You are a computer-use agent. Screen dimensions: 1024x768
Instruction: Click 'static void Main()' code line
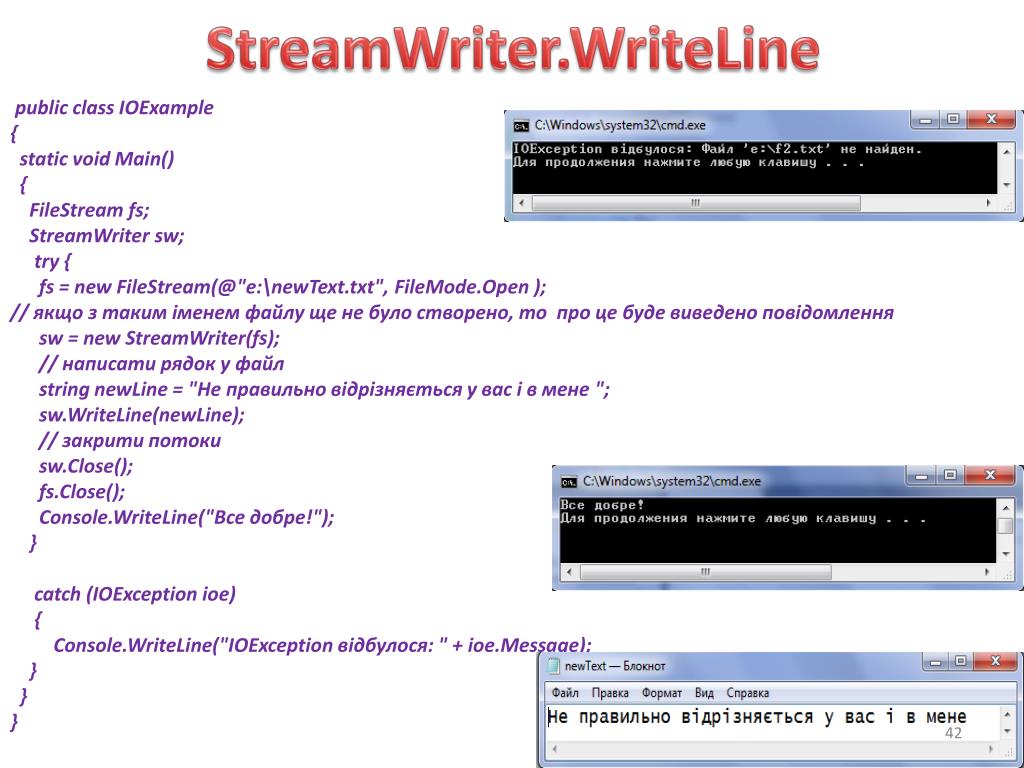(97, 159)
